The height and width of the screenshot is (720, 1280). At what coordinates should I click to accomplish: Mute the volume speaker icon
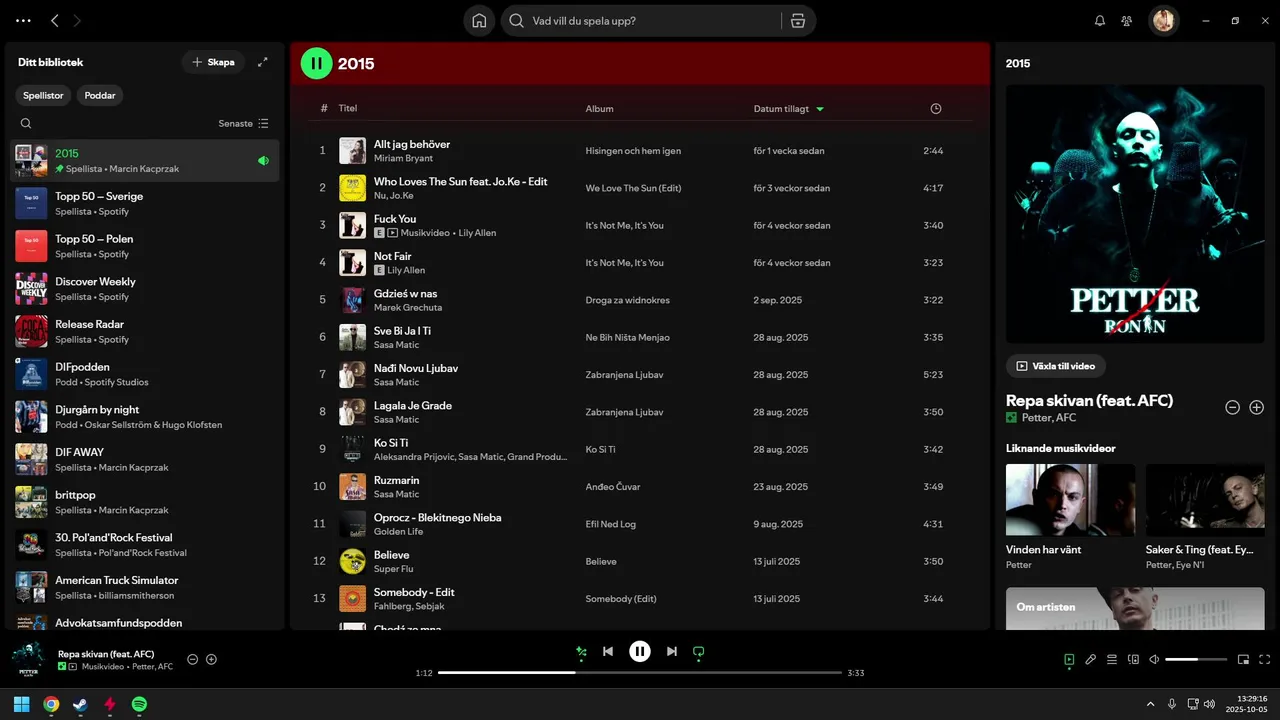pos(1154,659)
